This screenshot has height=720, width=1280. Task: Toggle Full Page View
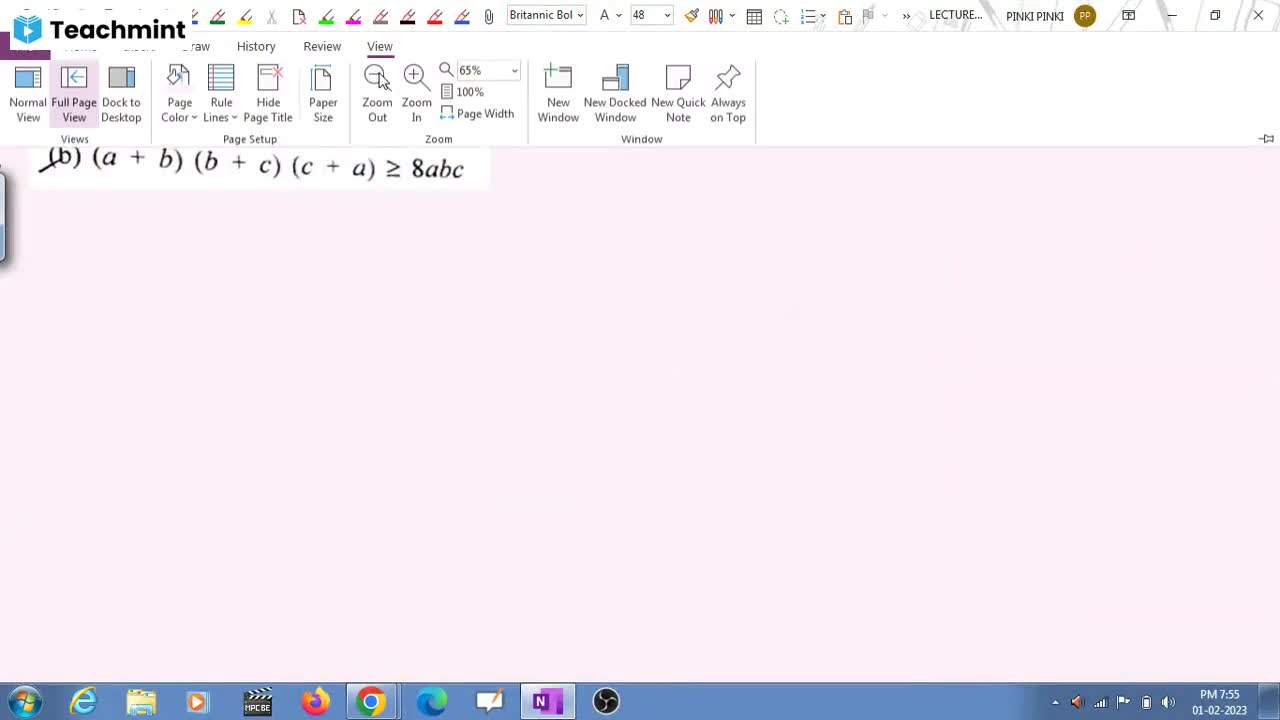click(x=74, y=95)
